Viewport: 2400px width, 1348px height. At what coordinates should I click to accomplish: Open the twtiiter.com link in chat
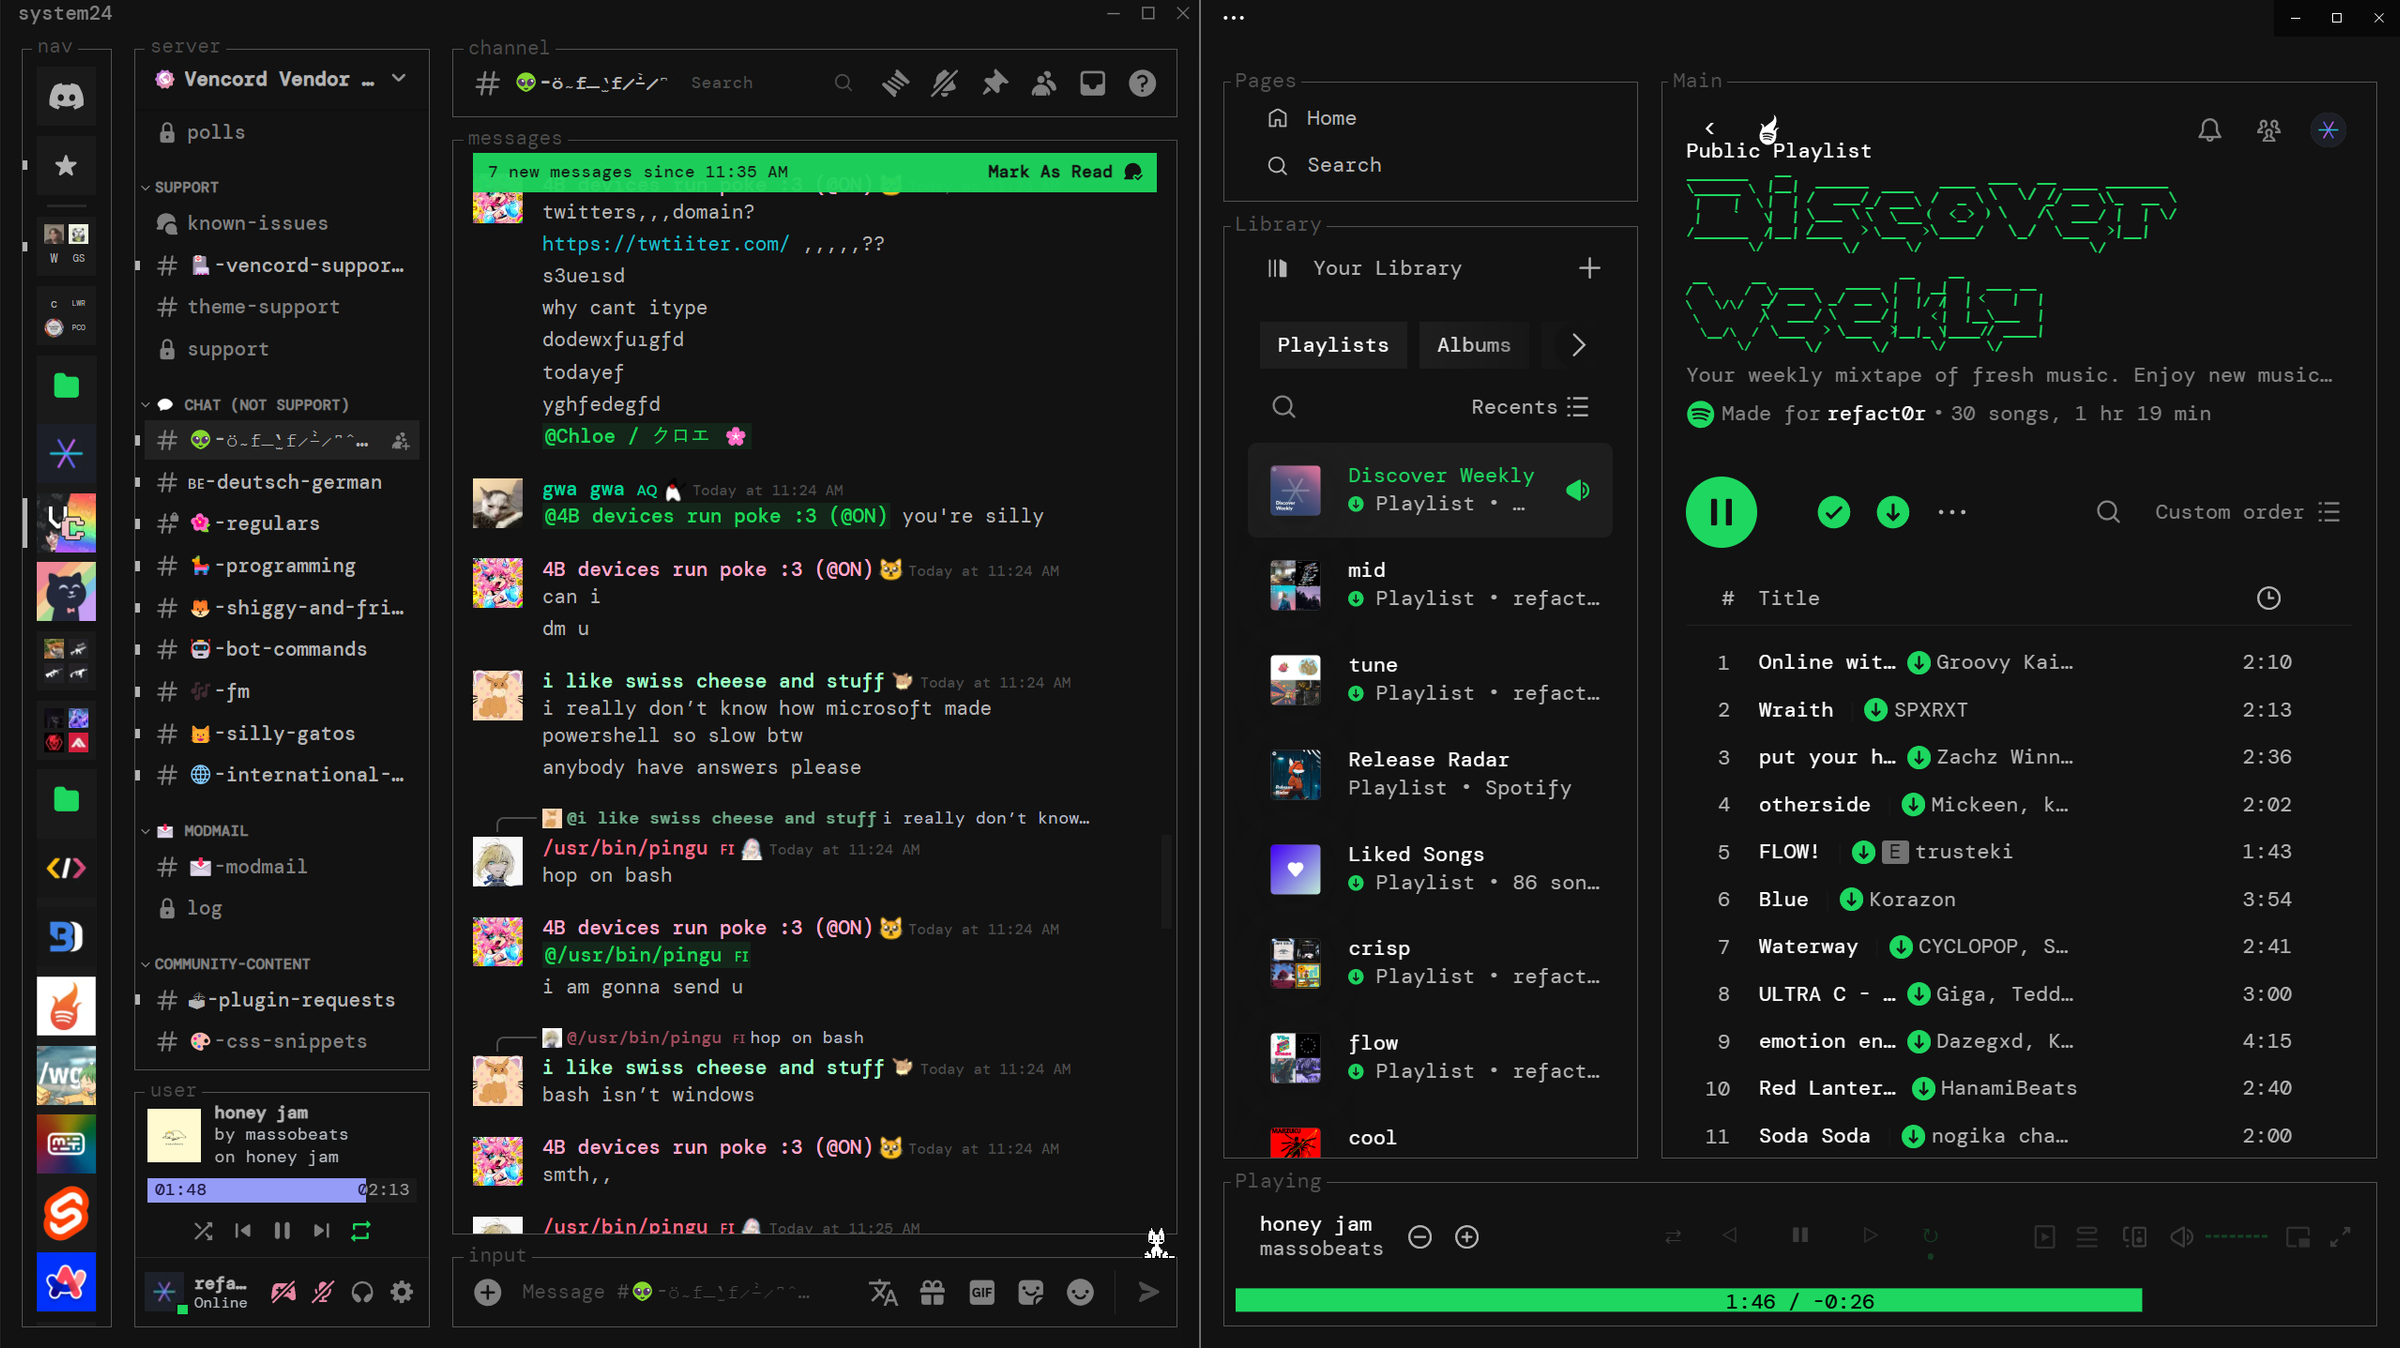coord(664,243)
